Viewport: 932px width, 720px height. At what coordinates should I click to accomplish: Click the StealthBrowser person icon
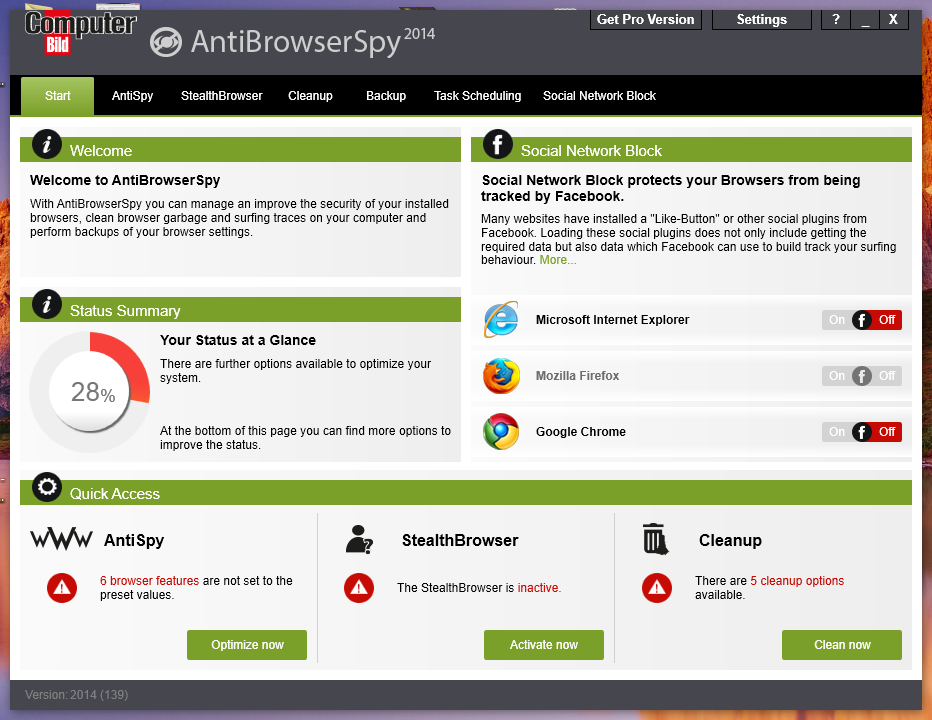[x=359, y=539]
